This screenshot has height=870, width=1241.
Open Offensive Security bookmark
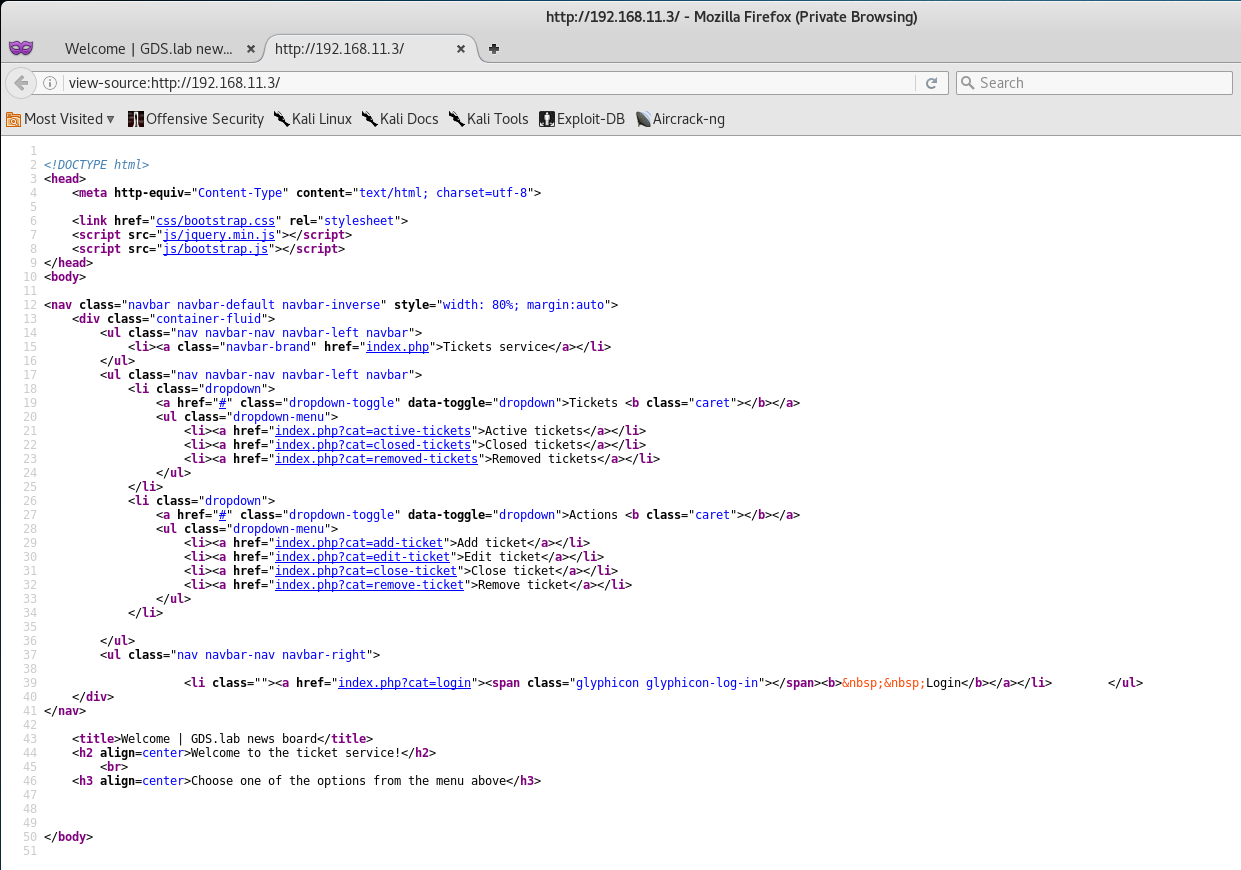point(196,119)
